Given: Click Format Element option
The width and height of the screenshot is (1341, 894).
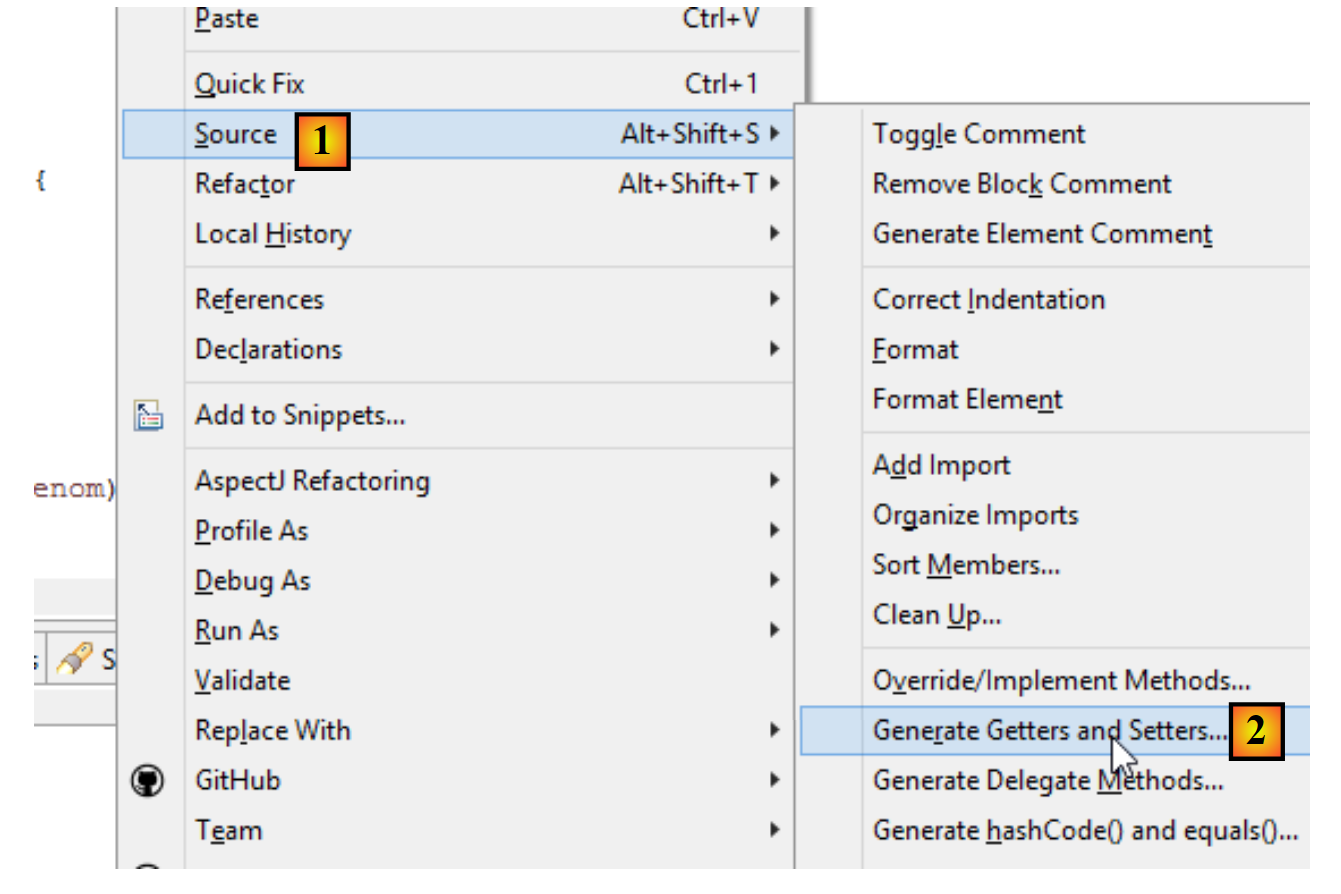Looking at the screenshot, I should pos(967,400).
